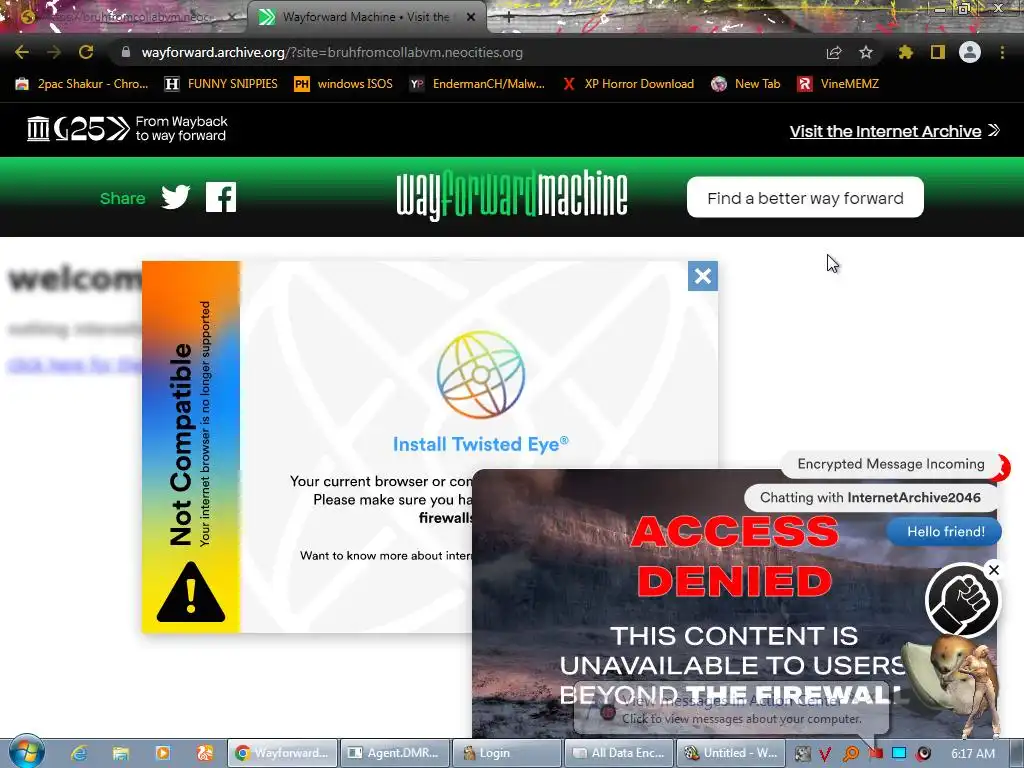1024x768 pixels.
Task: Reload the page with the refresh icon
Action: coord(86,52)
